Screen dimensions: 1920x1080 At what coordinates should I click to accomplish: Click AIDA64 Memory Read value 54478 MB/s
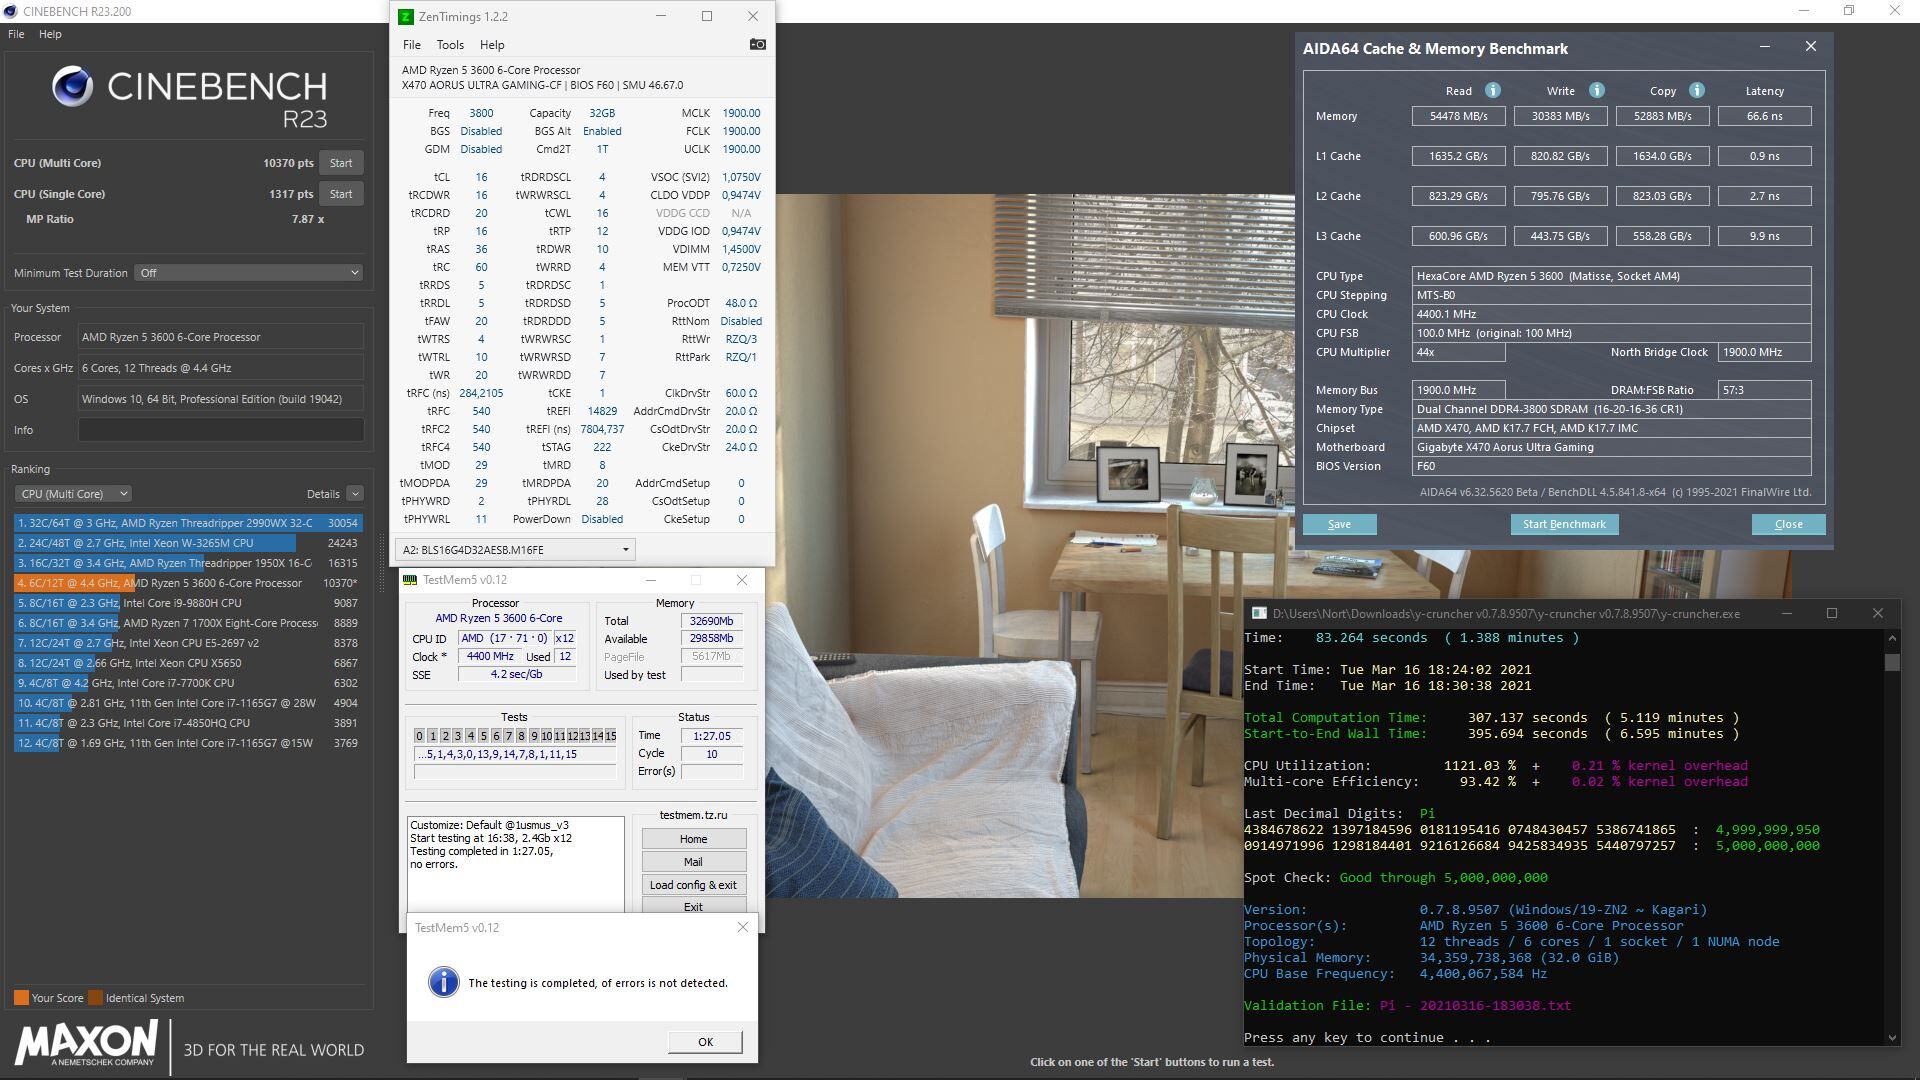pos(1458,116)
